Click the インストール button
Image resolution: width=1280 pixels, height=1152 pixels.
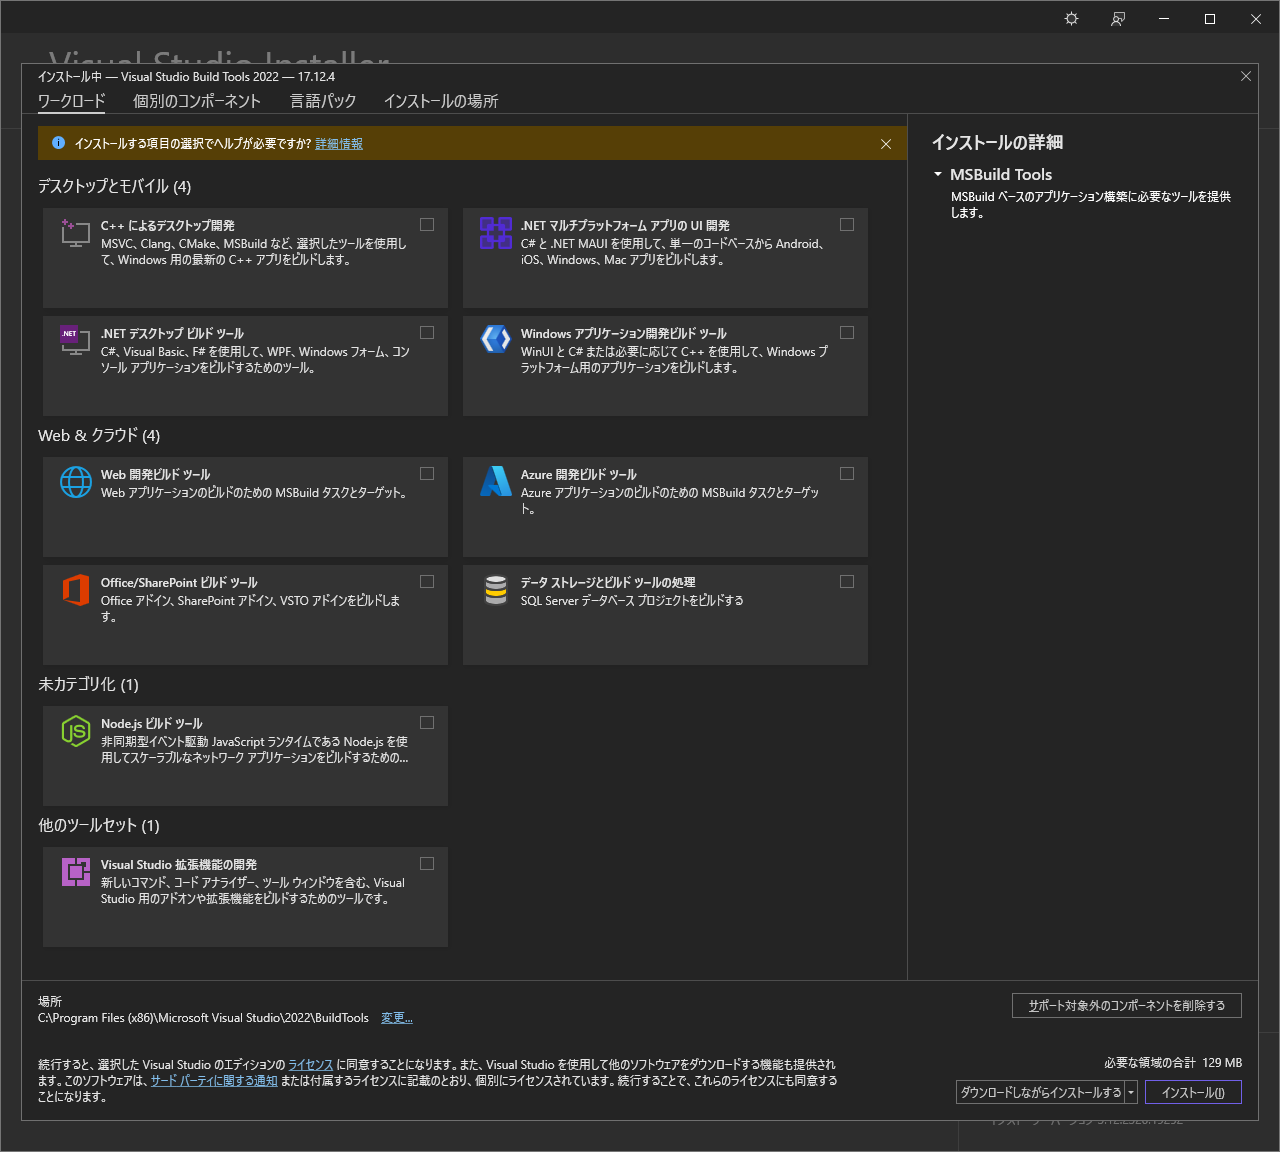tap(1193, 1092)
